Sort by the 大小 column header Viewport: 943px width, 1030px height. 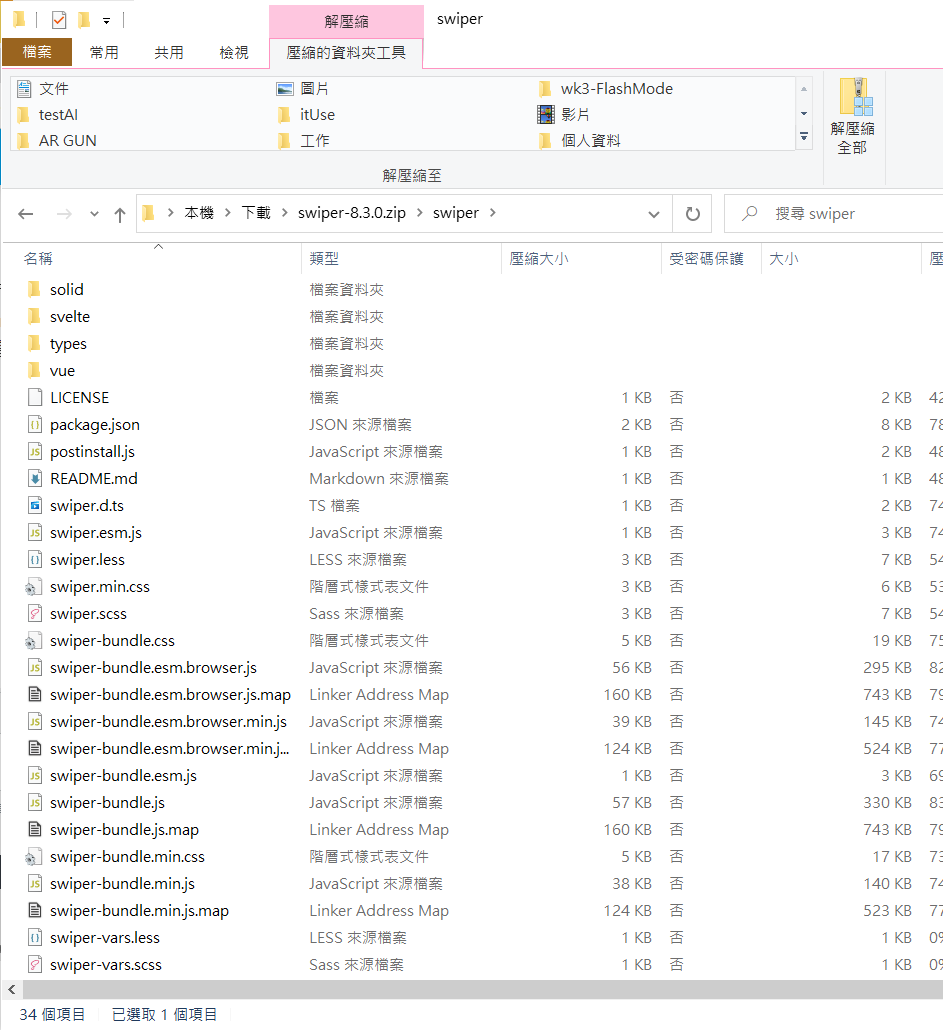(783, 259)
